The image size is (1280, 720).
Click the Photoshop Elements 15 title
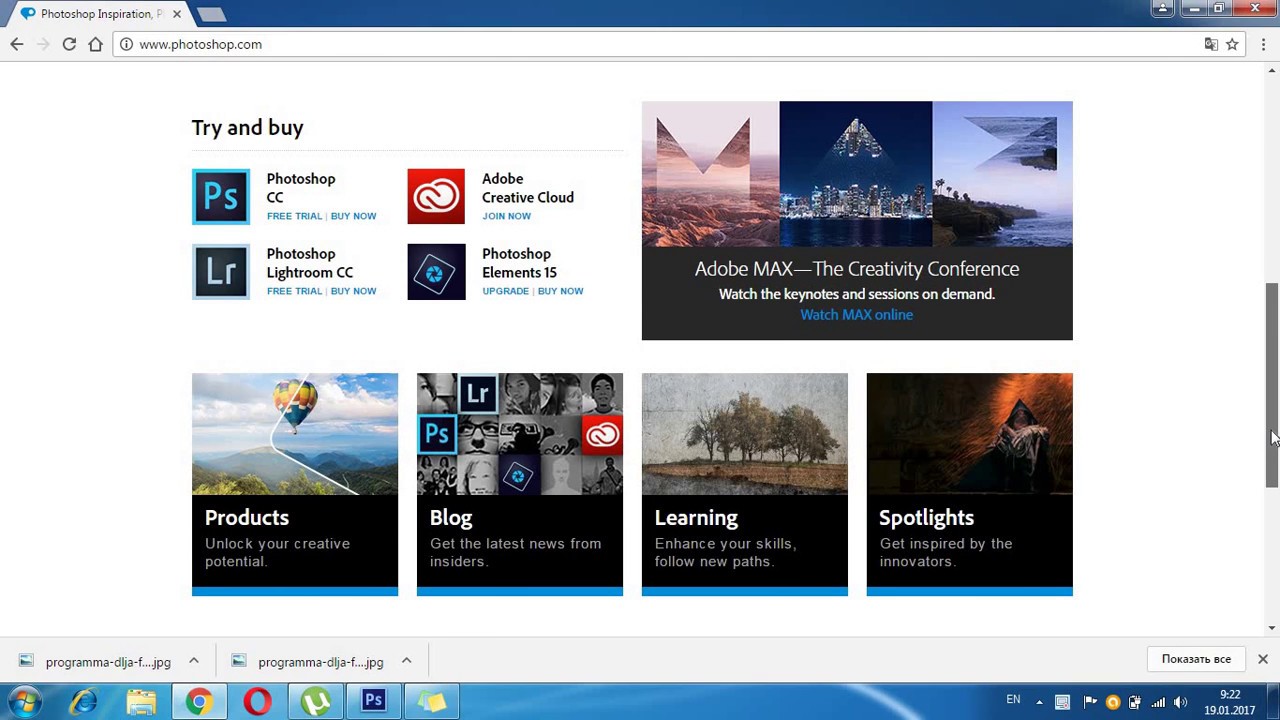click(519, 263)
